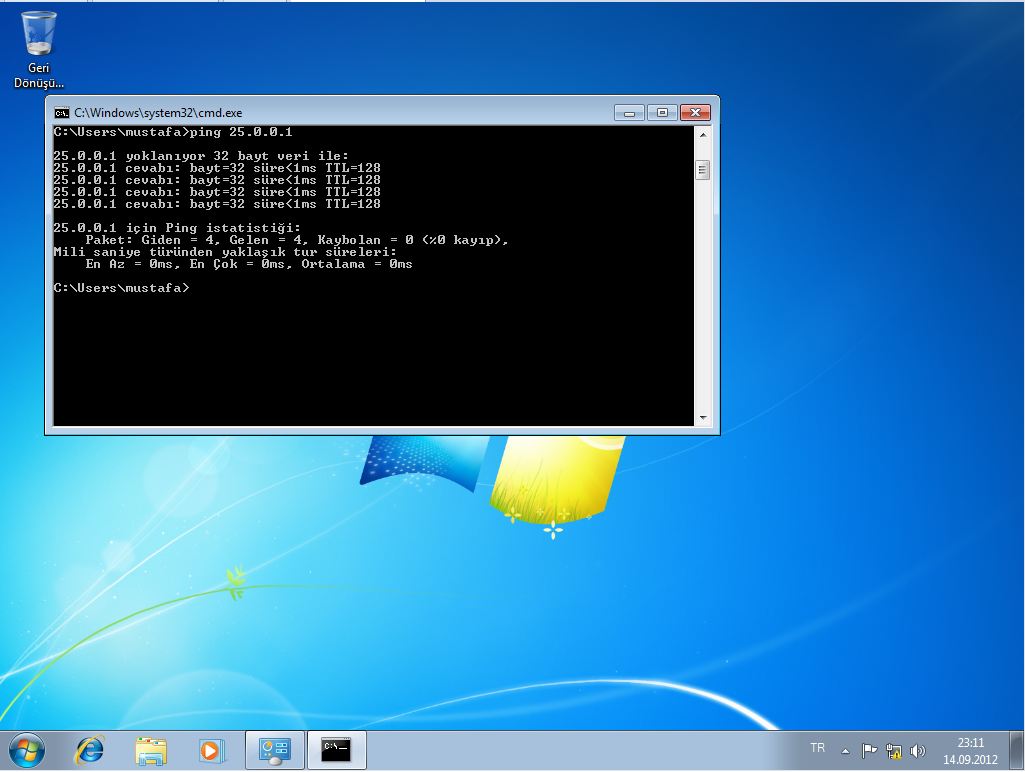Launch Internet Explorer from taskbar
Viewport: 1025px width, 772px height.
pos(90,750)
